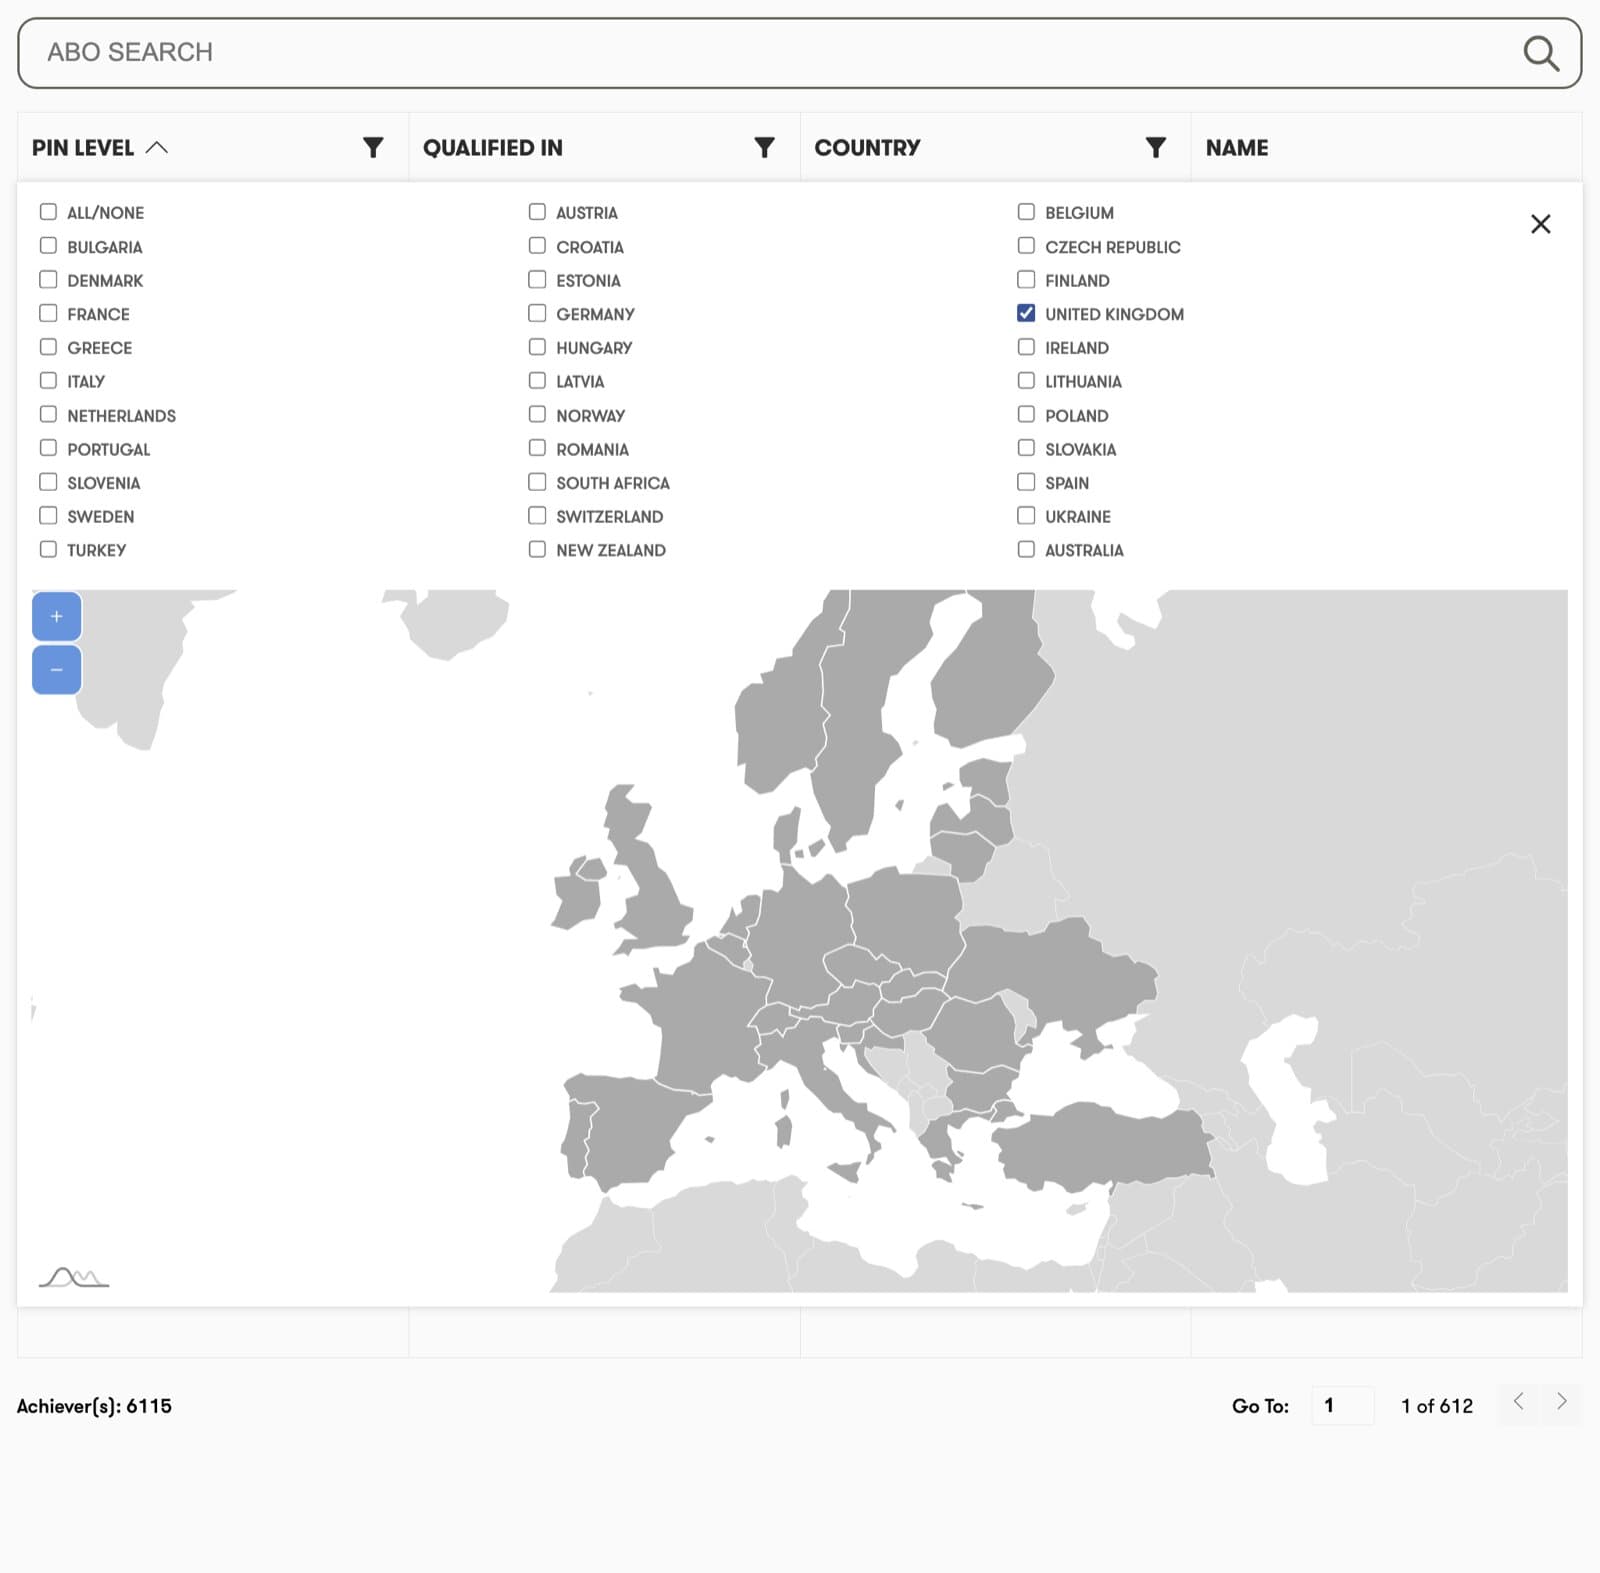
Task: Click the COUNTRY column header
Action: click(867, 148)
